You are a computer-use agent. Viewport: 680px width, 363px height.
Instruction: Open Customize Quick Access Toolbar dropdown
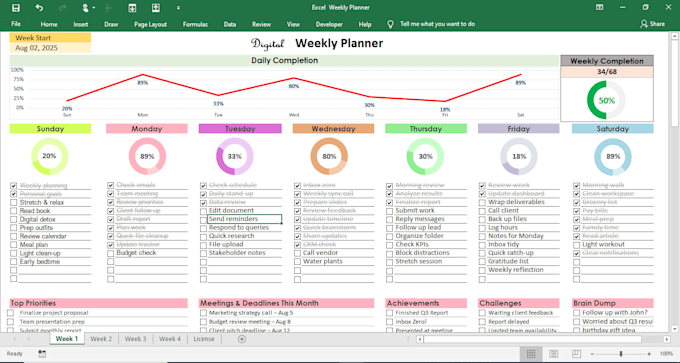(x=178, y=8)
